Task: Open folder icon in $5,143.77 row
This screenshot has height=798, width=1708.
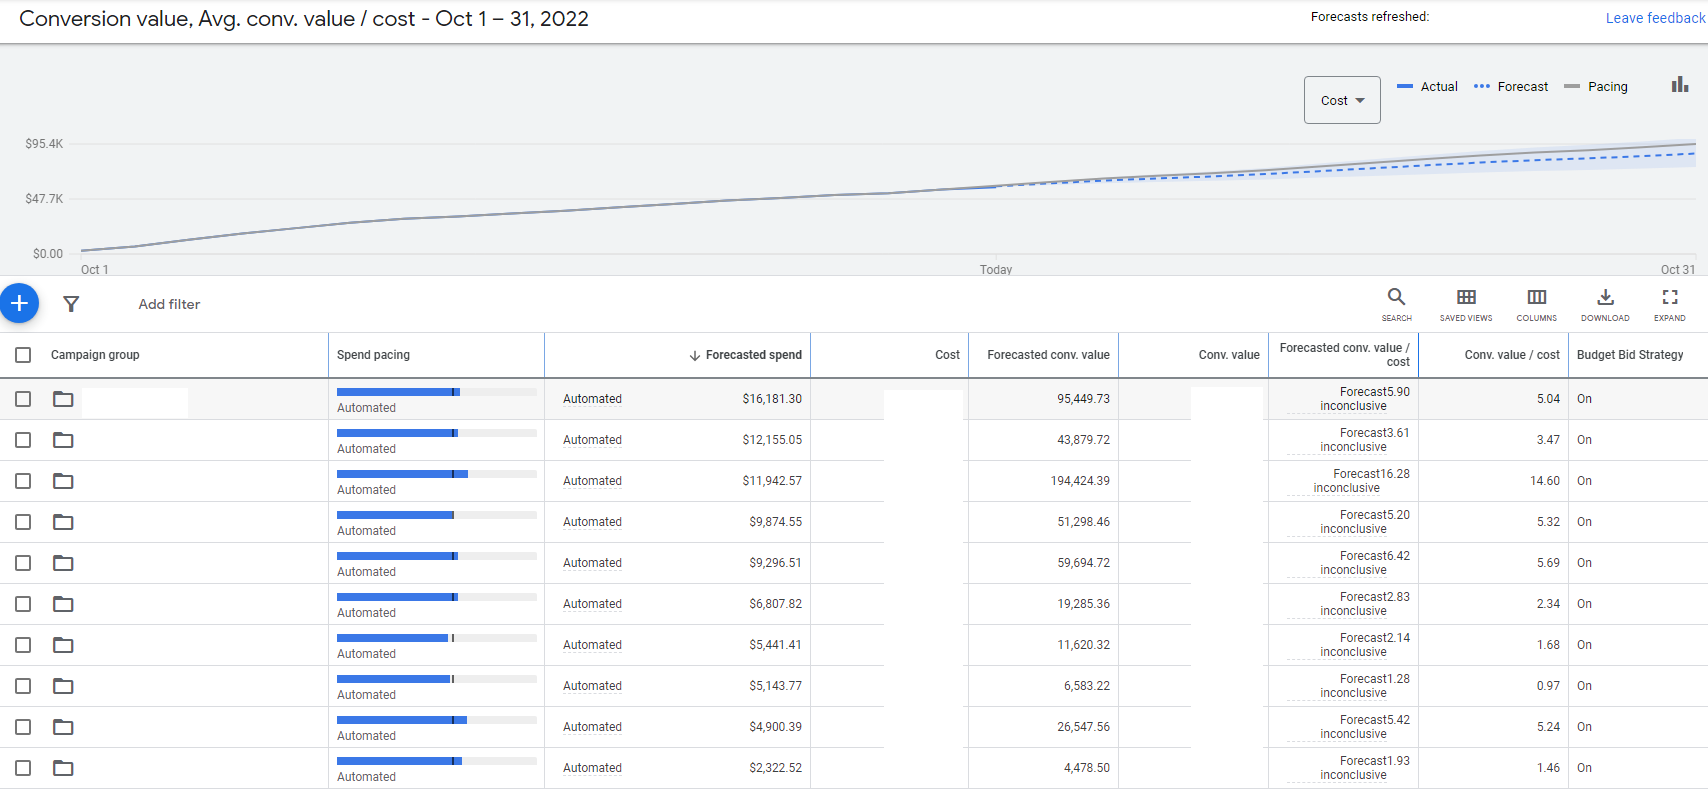Action: (63, 686)
